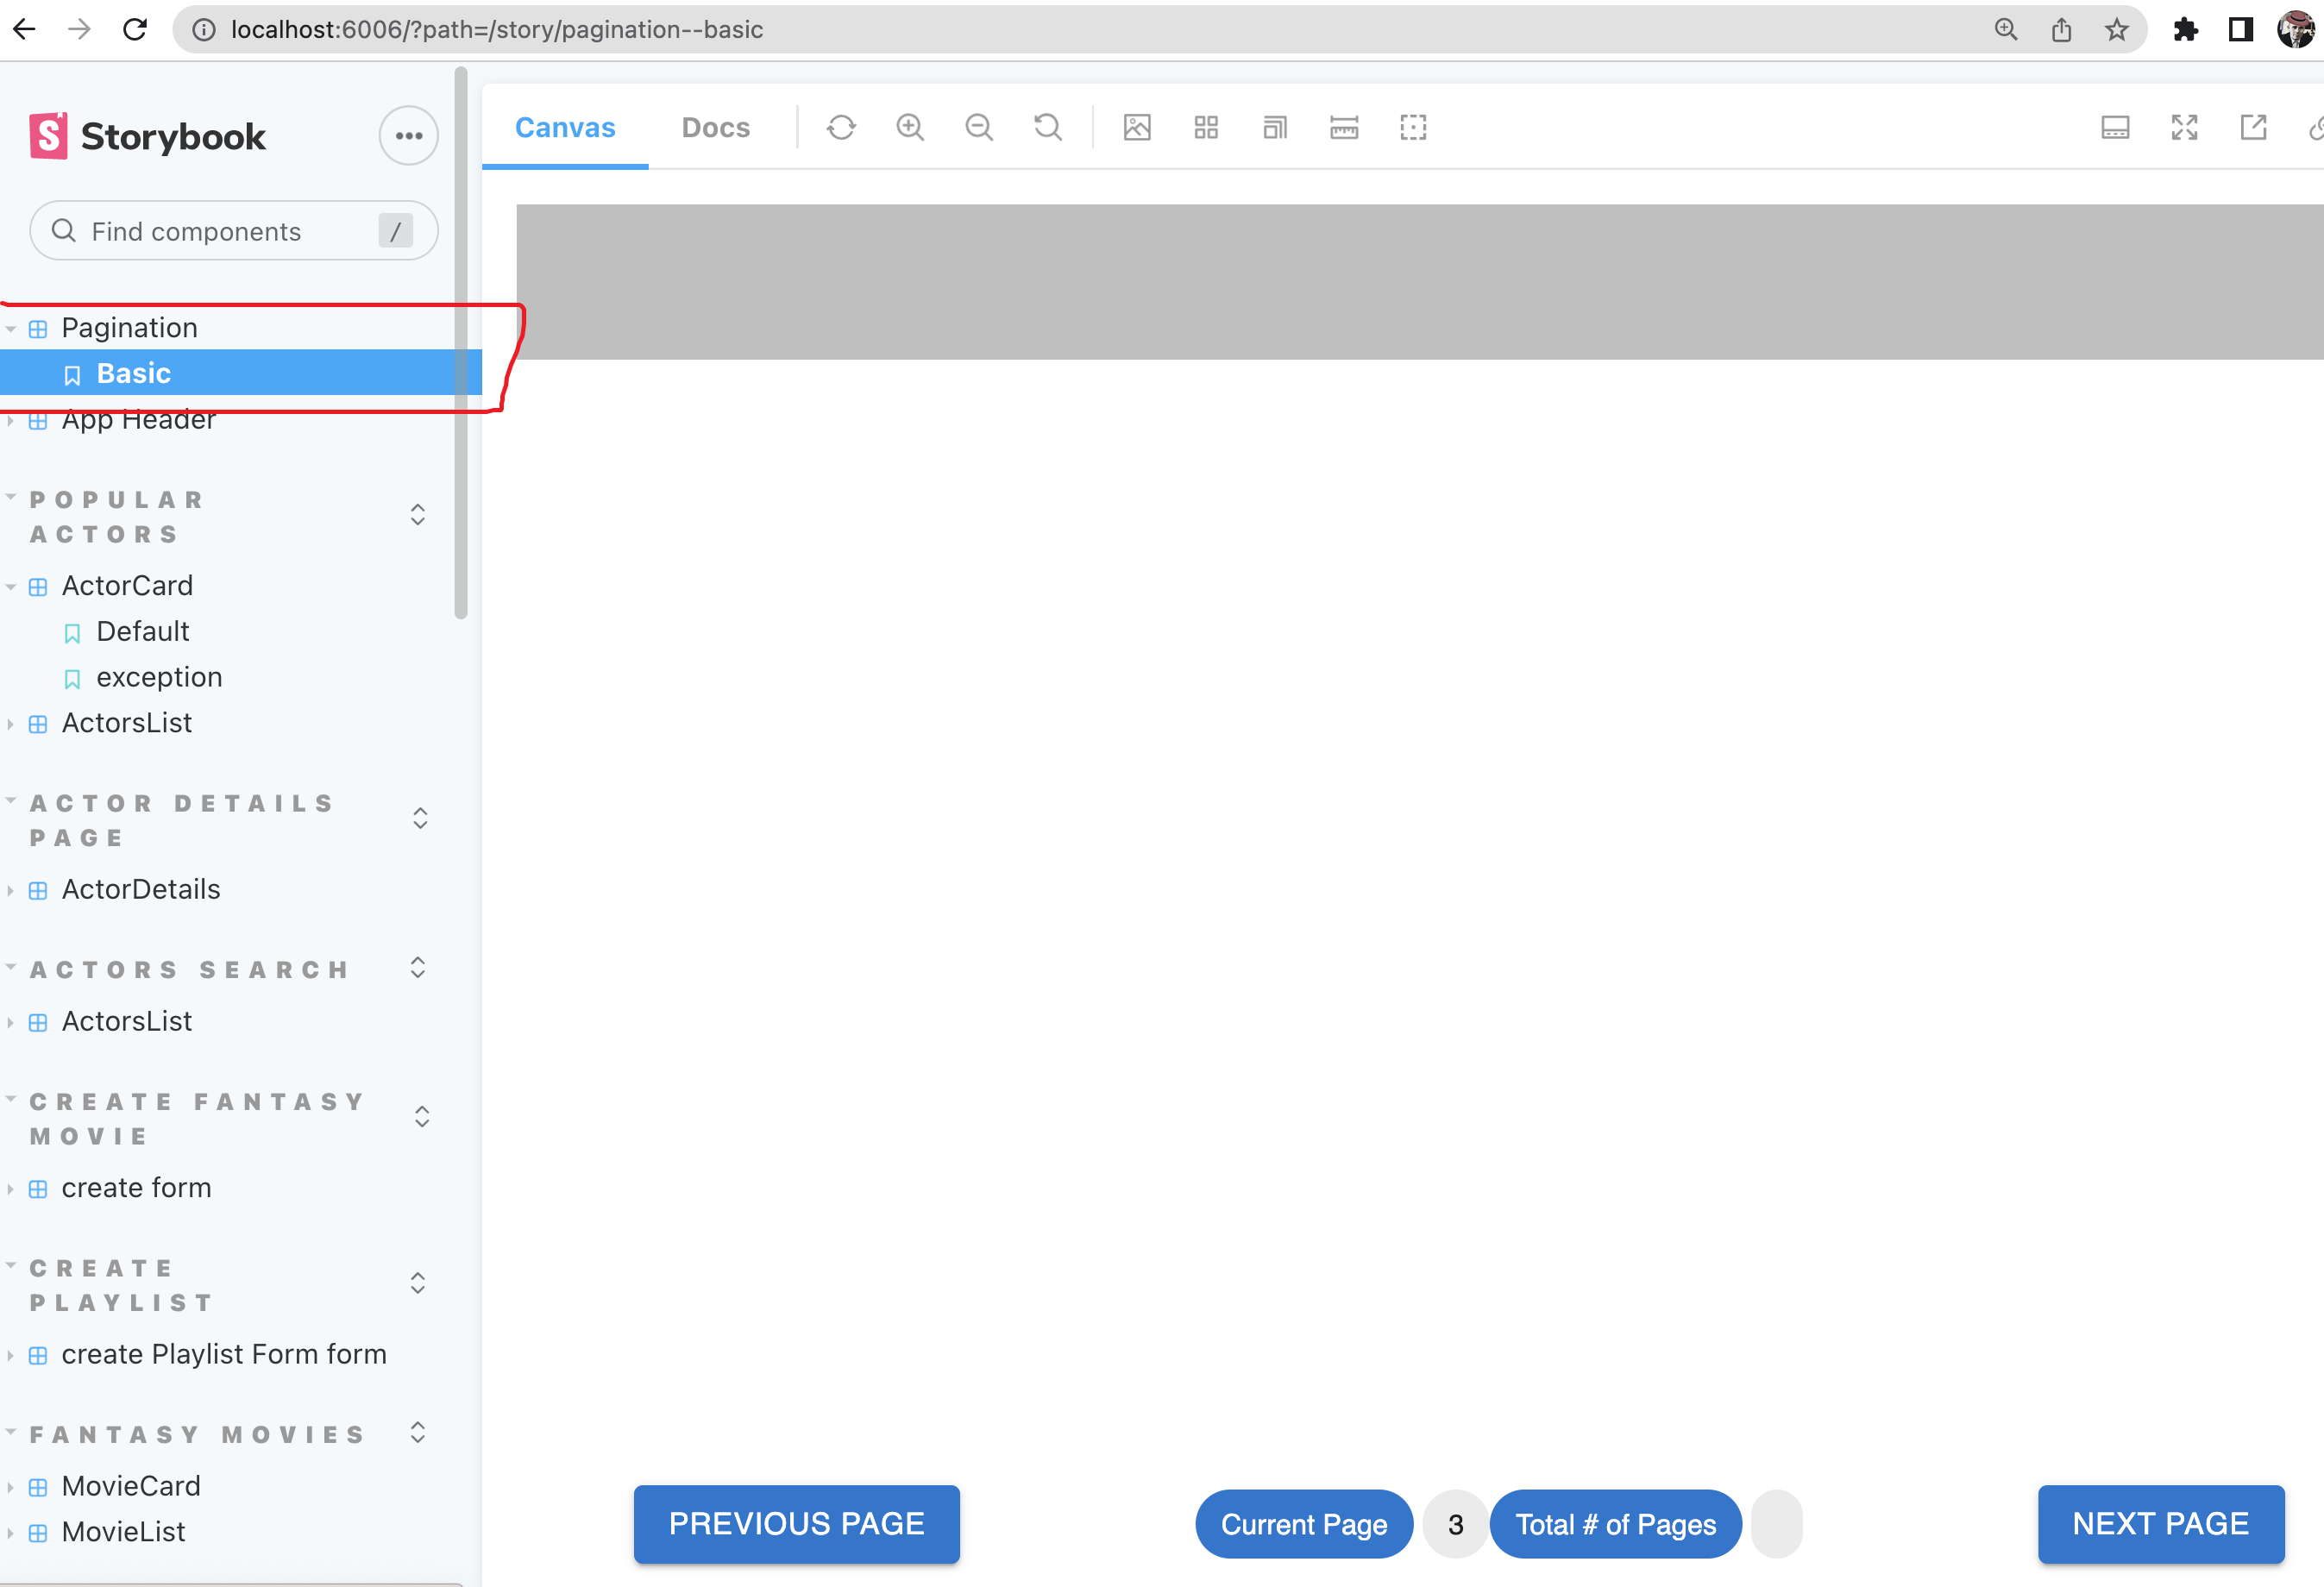
Task: Click the go full screen icon
Action: pos(2184,128)
